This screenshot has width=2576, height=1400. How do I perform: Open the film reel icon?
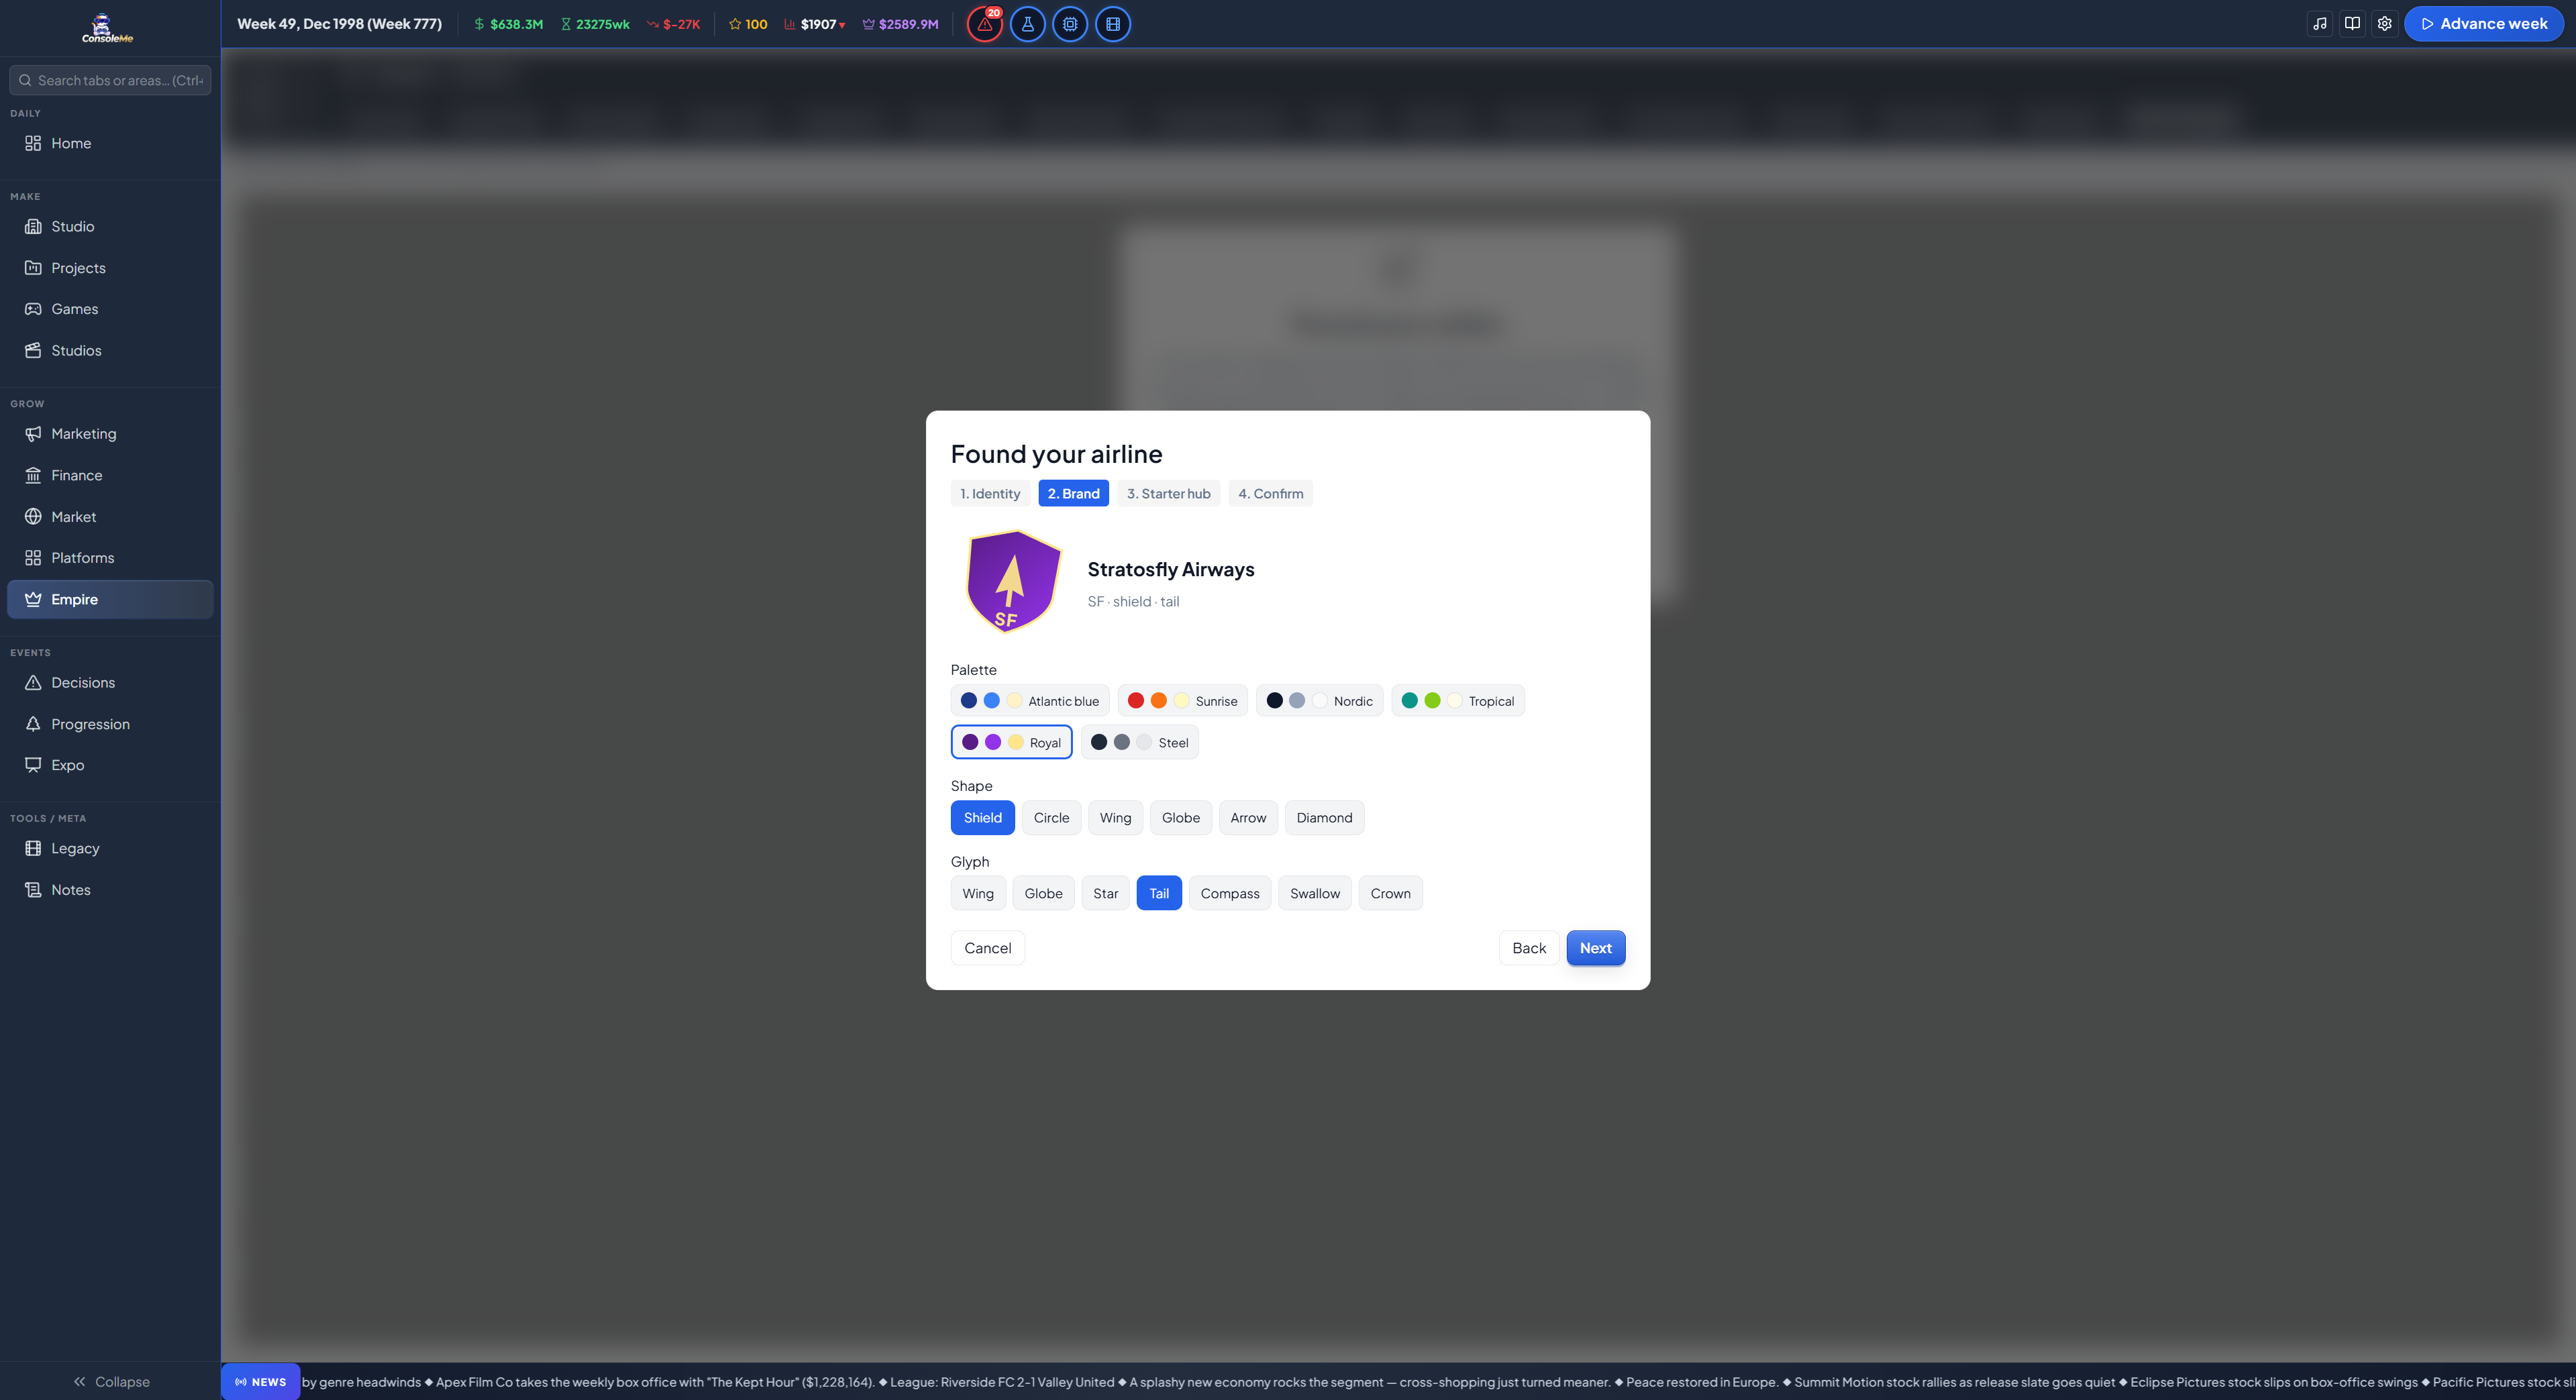(x=1113, y=24)
